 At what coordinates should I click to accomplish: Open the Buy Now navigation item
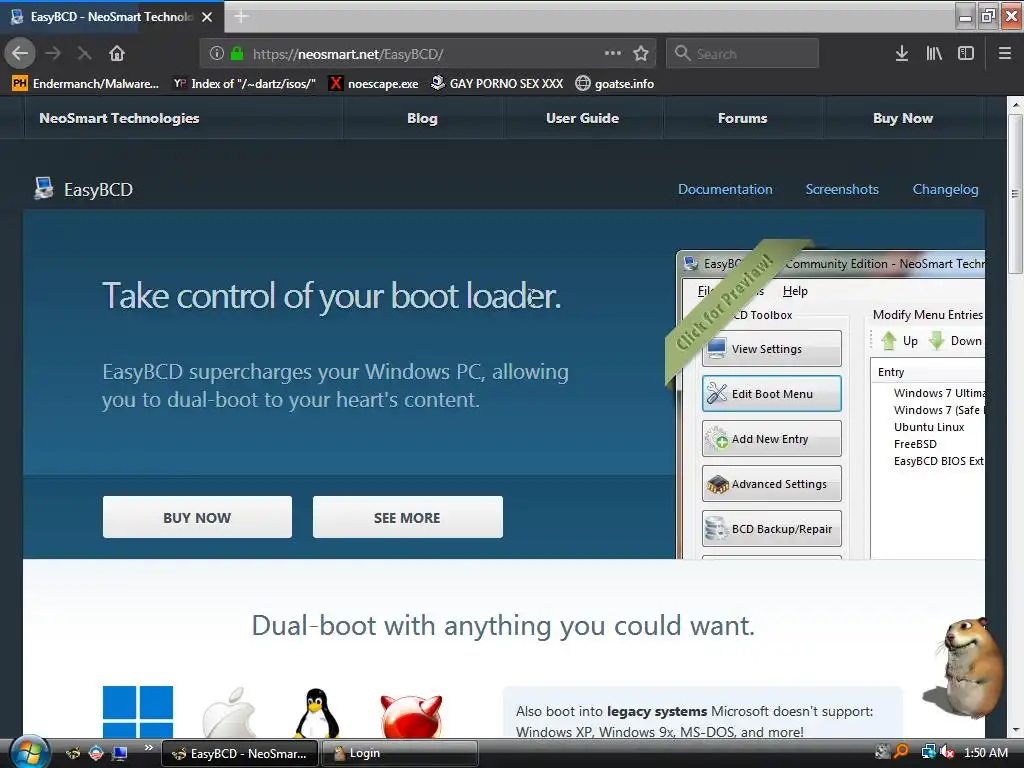tap(903, 118)
